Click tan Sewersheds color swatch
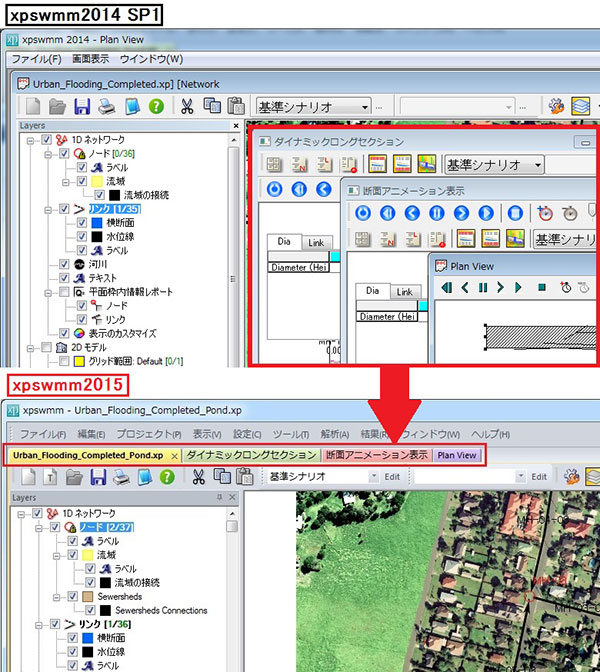The height and width of the screenshot is (672, 600). point(88,597)
